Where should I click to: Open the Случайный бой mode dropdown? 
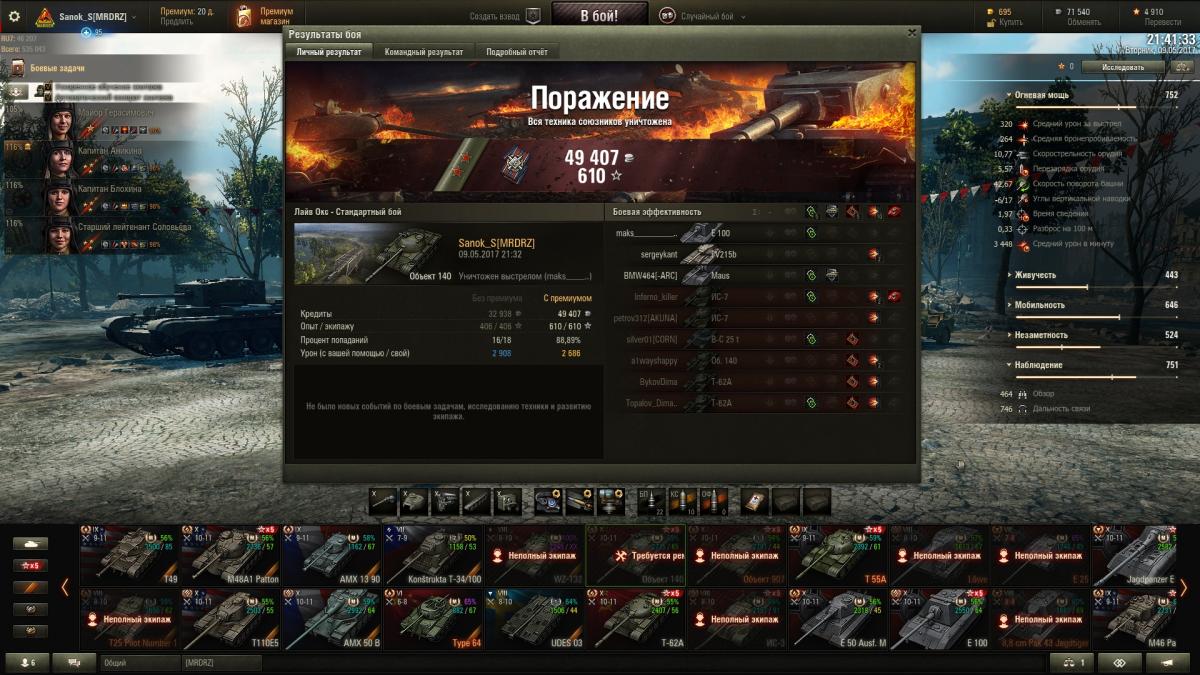tap(741, 17)
